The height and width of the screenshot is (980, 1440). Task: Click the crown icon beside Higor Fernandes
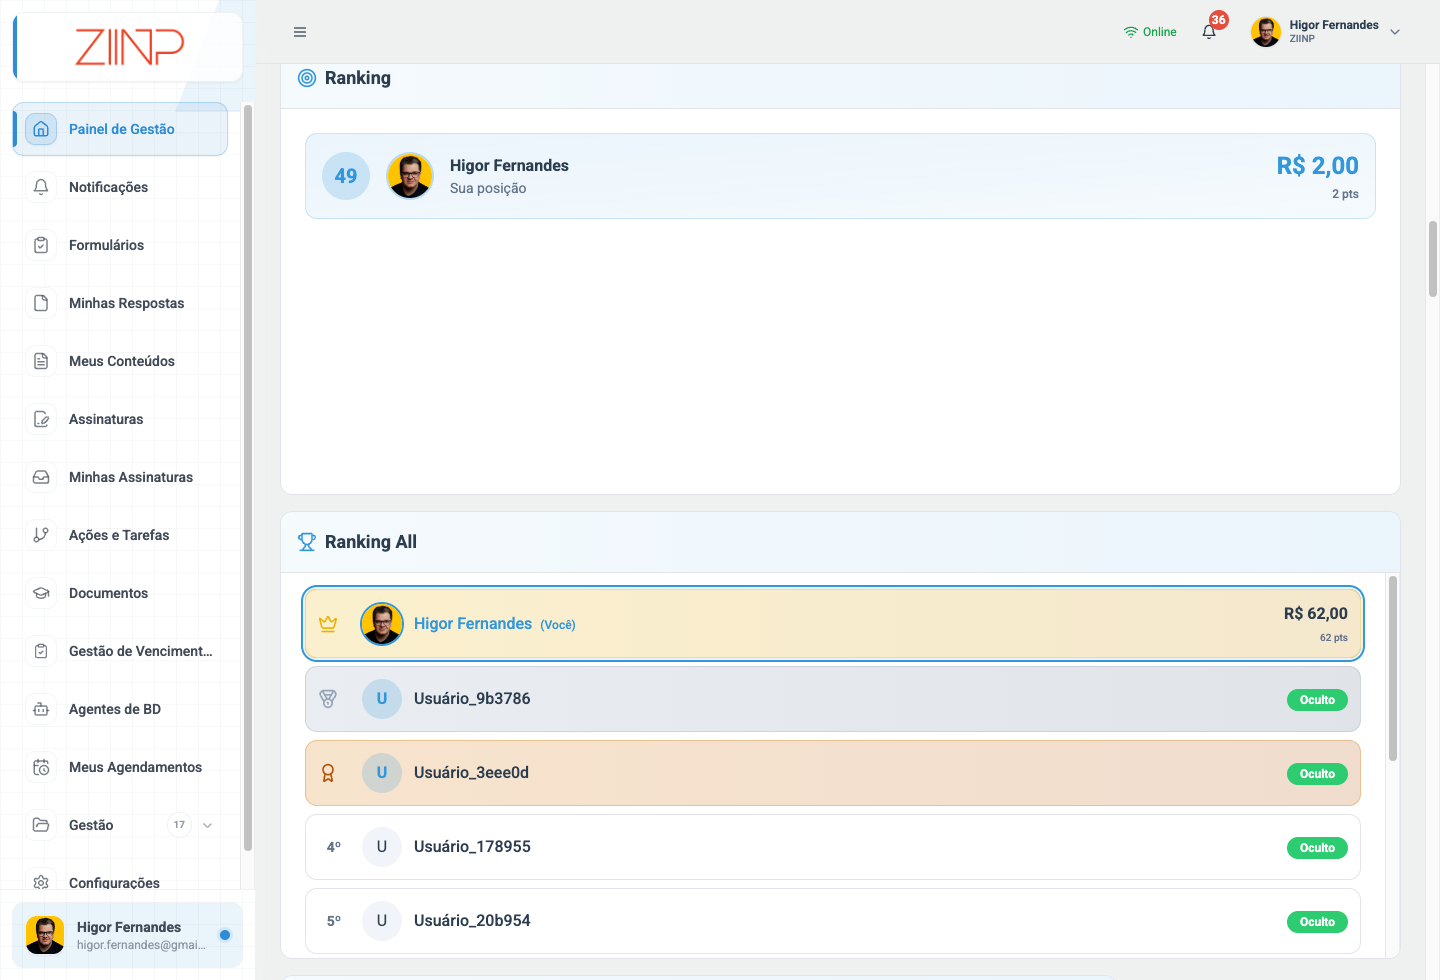pyautogui.click(x=328, y=624)
